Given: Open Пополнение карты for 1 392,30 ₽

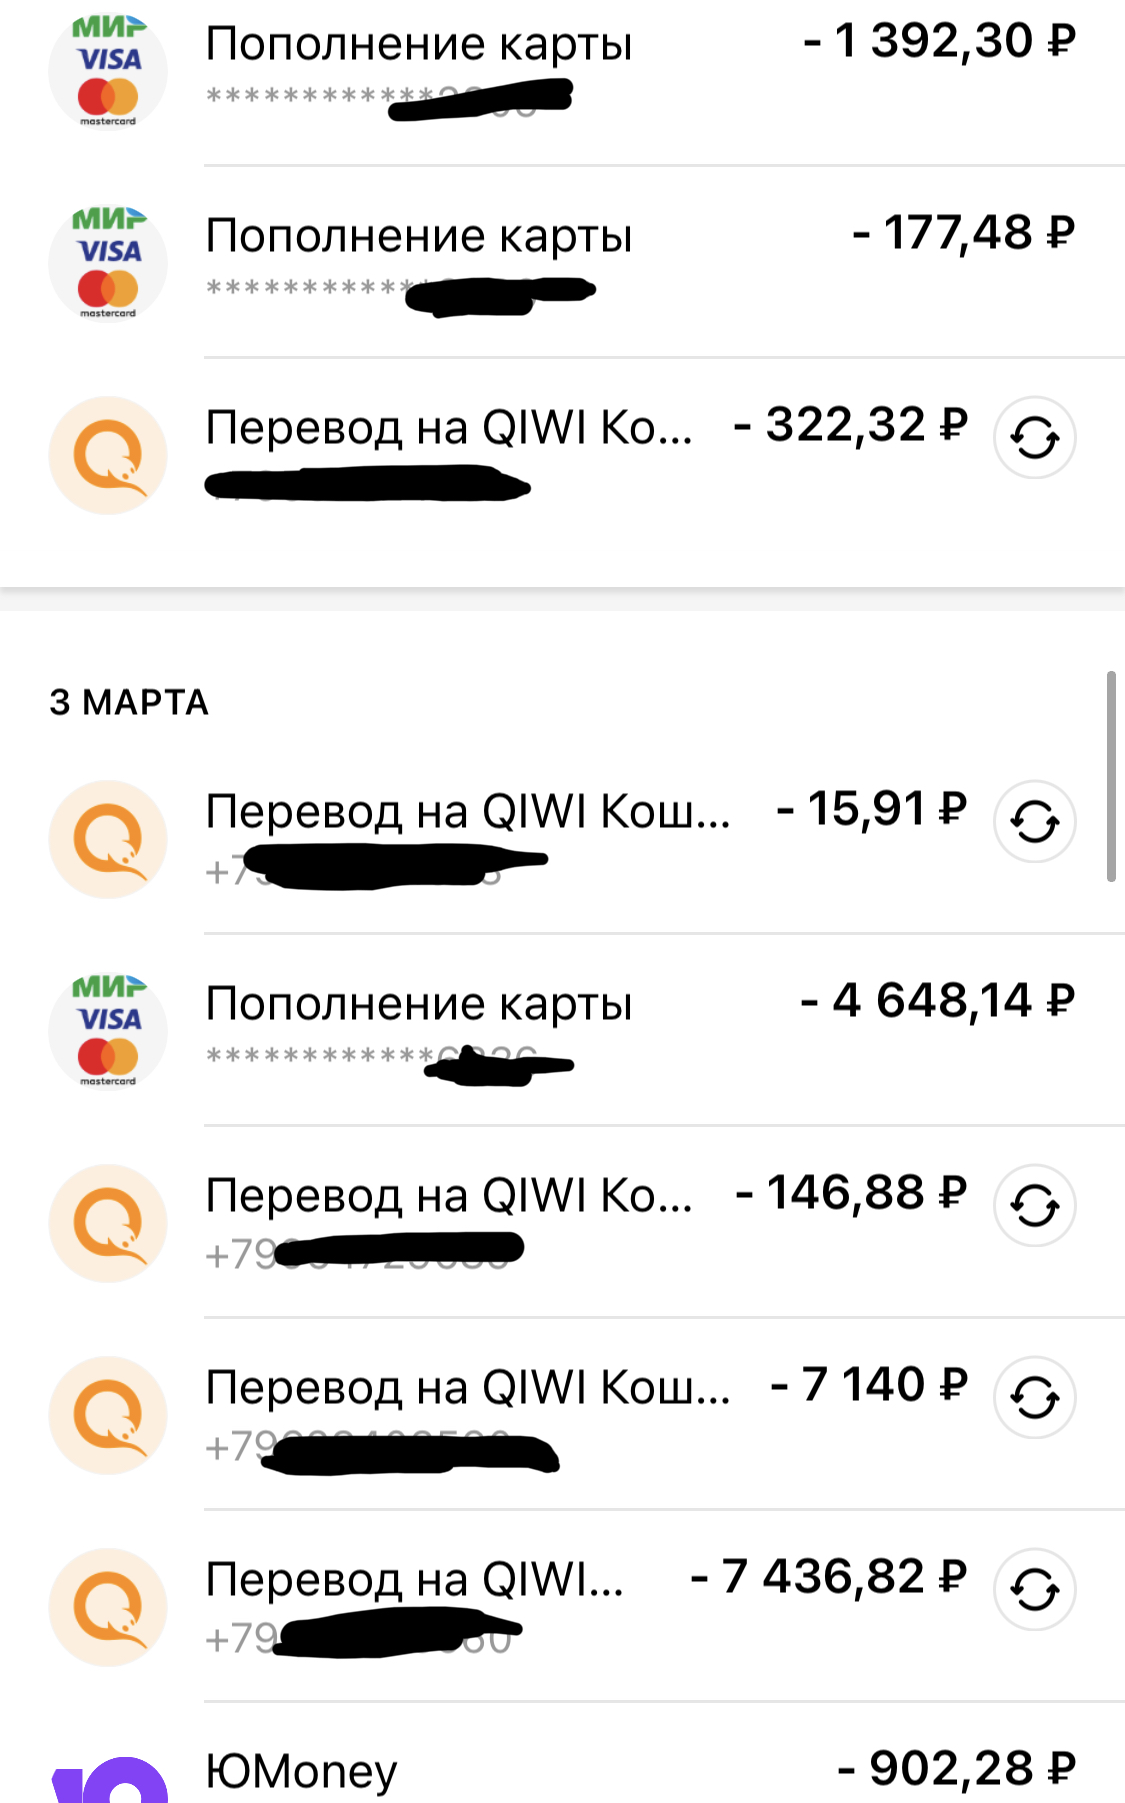Looking at the screenshot, I should pos(418,45).
